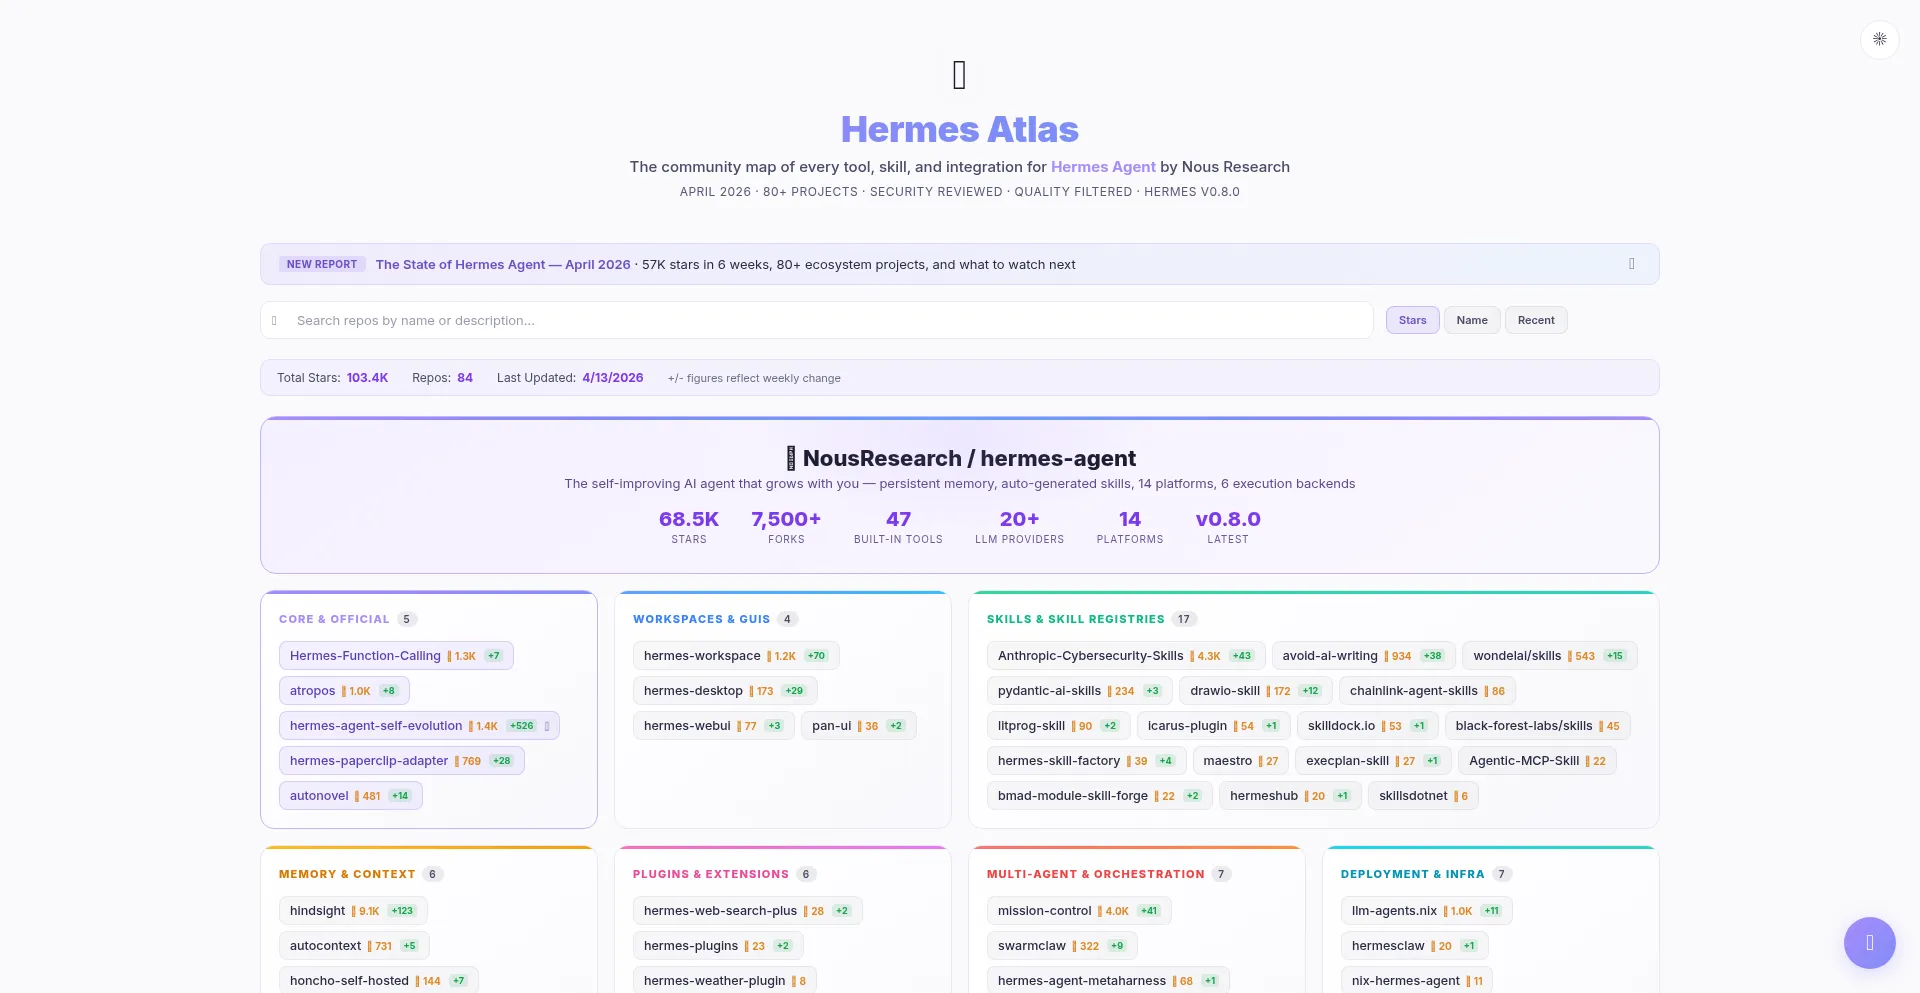Open hermes-webui repo chip
This screenshot has width=1920, height=993.
click(713, 726)
